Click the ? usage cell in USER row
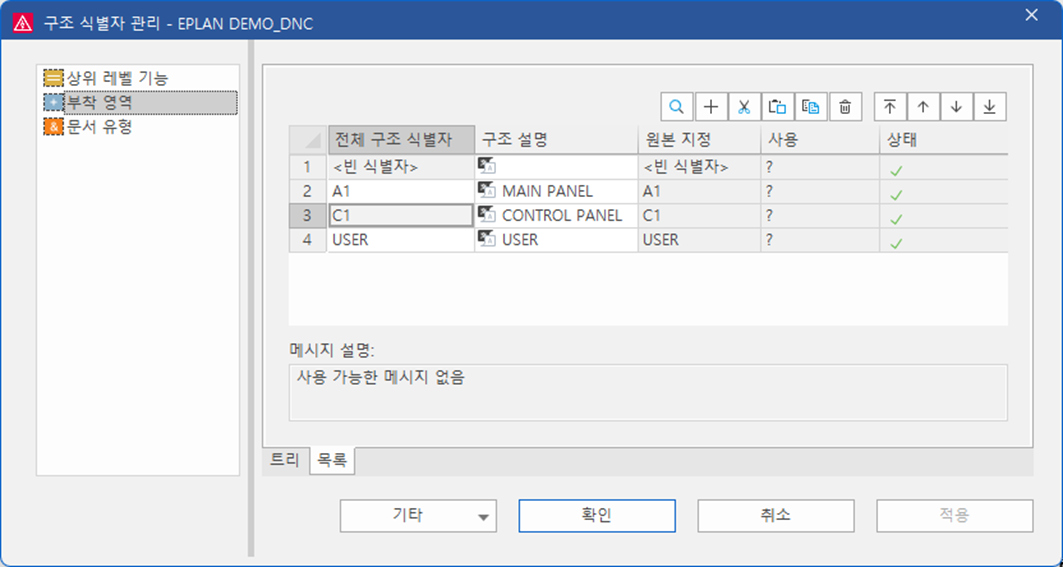This screenshot has width=1063, height=567. pos(820,240)
